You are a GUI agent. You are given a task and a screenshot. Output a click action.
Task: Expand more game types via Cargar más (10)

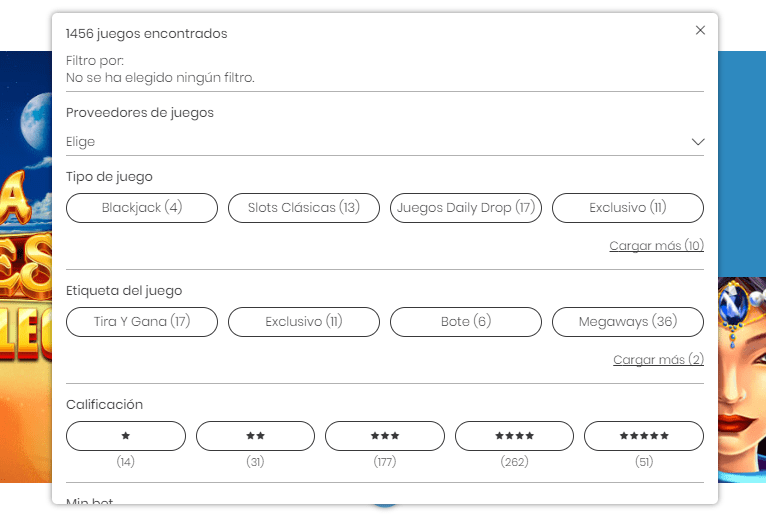656,245
